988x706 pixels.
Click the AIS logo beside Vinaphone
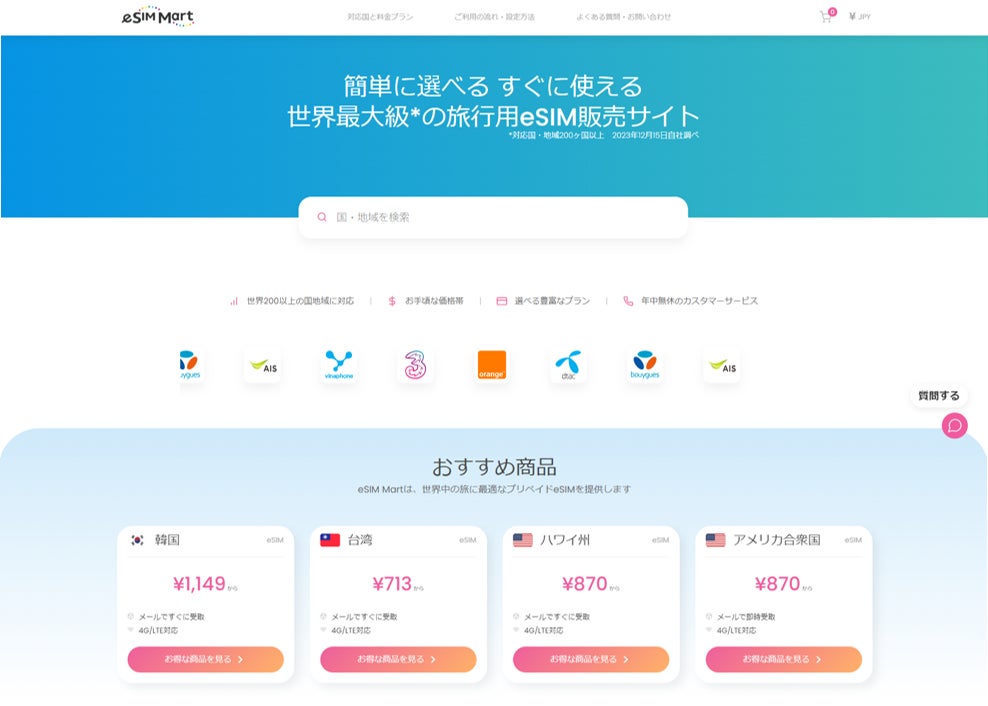click(x=263, y=366)
